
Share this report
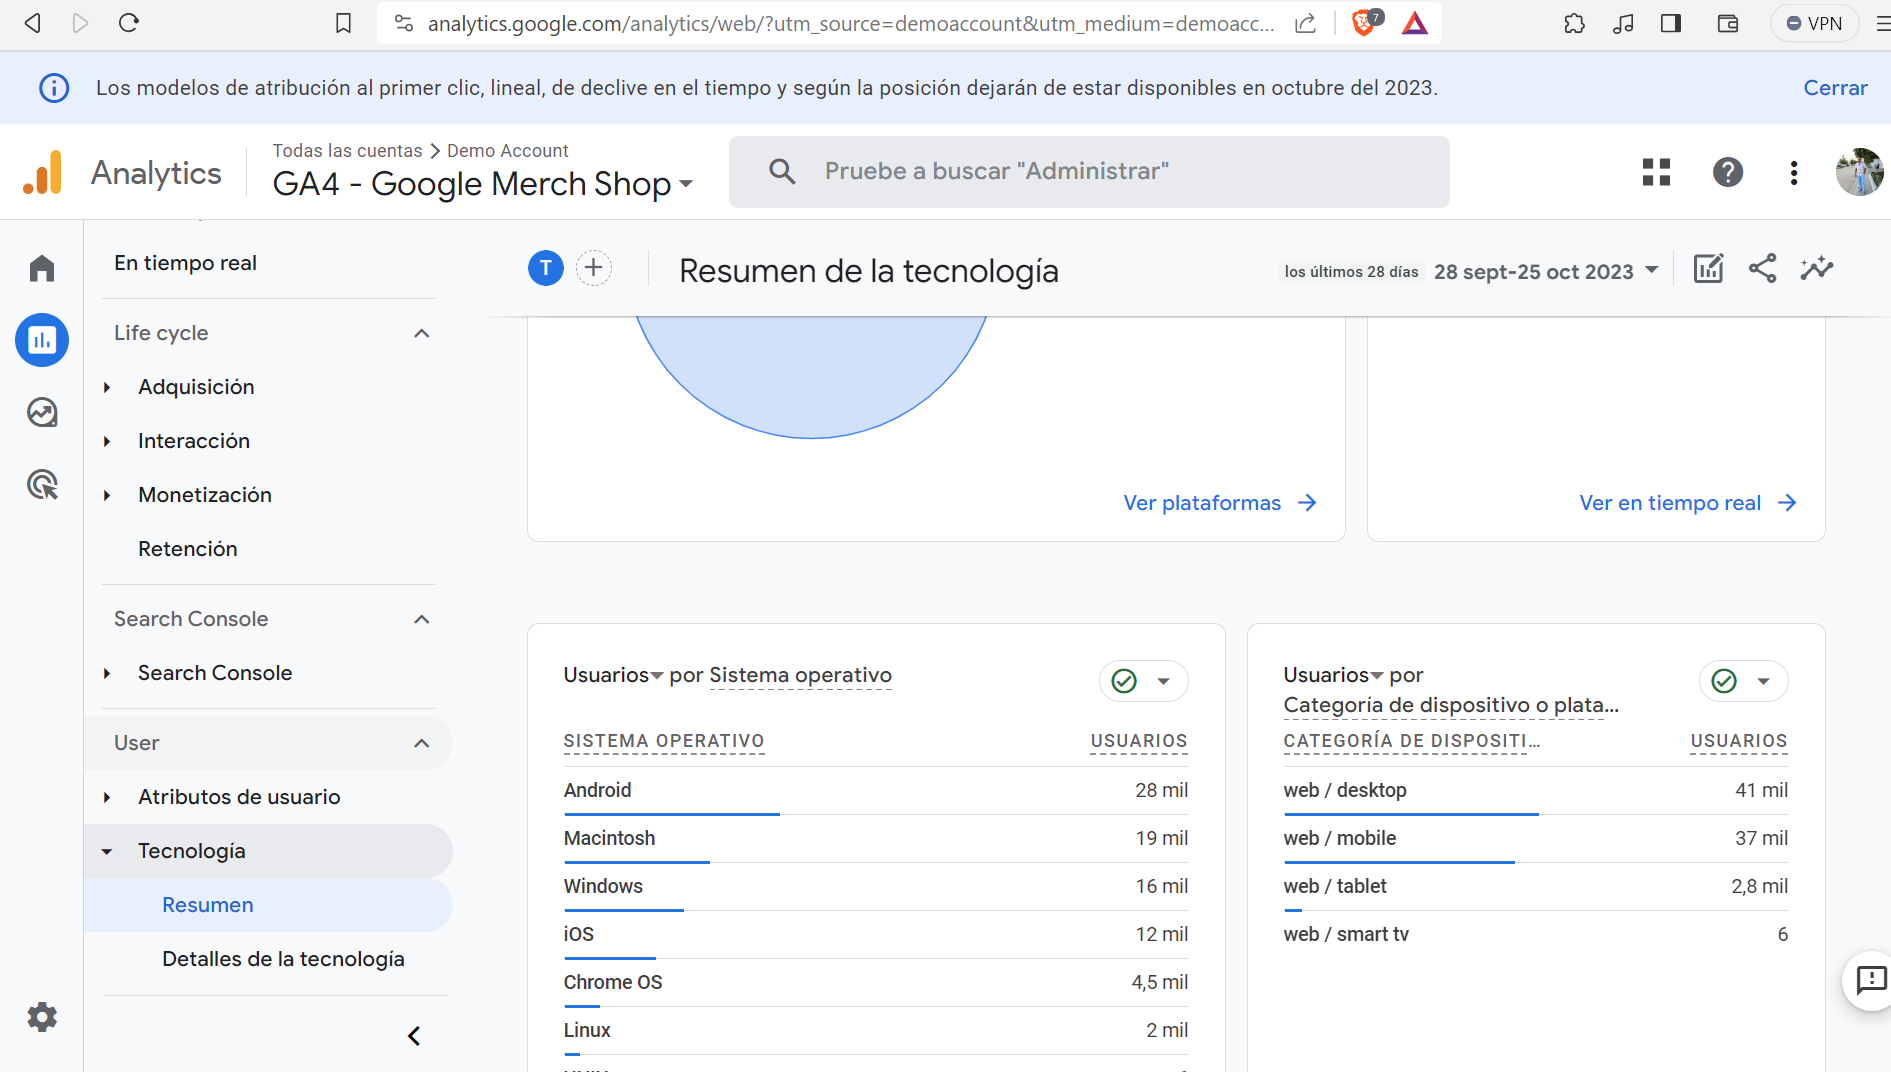(1762, 268)
